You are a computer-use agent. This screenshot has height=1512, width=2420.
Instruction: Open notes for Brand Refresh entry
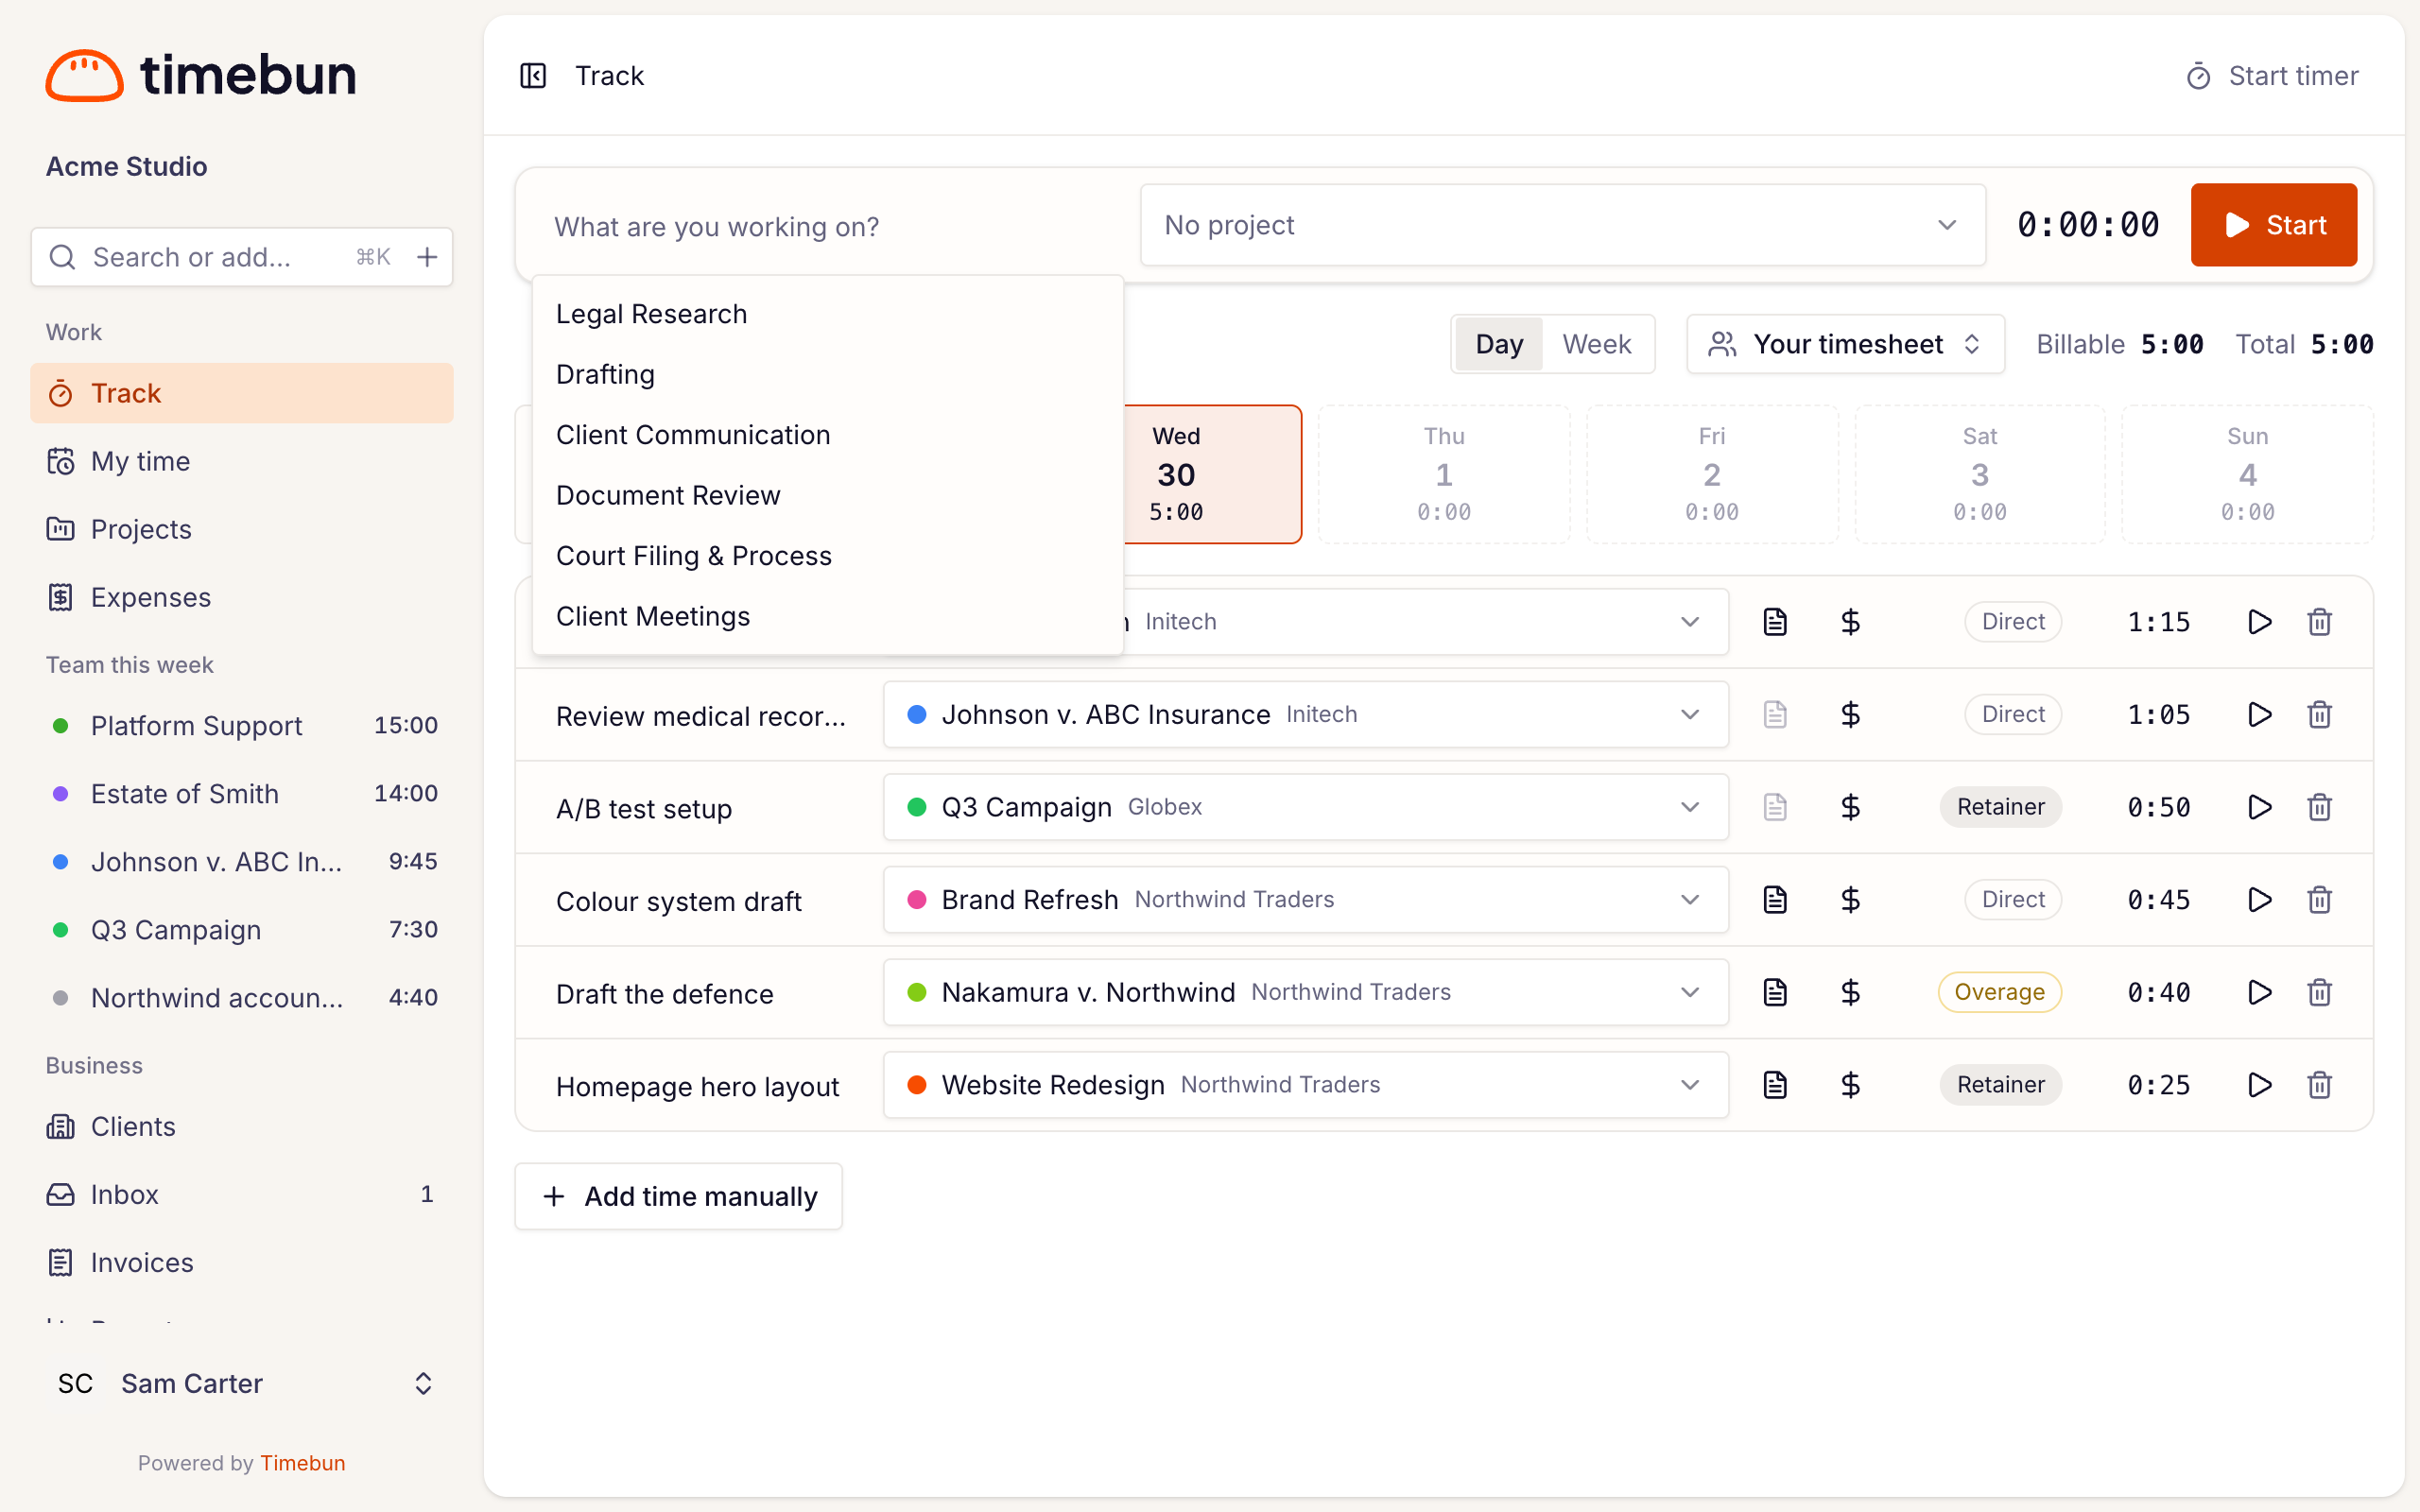click(x=1775, y=900)
